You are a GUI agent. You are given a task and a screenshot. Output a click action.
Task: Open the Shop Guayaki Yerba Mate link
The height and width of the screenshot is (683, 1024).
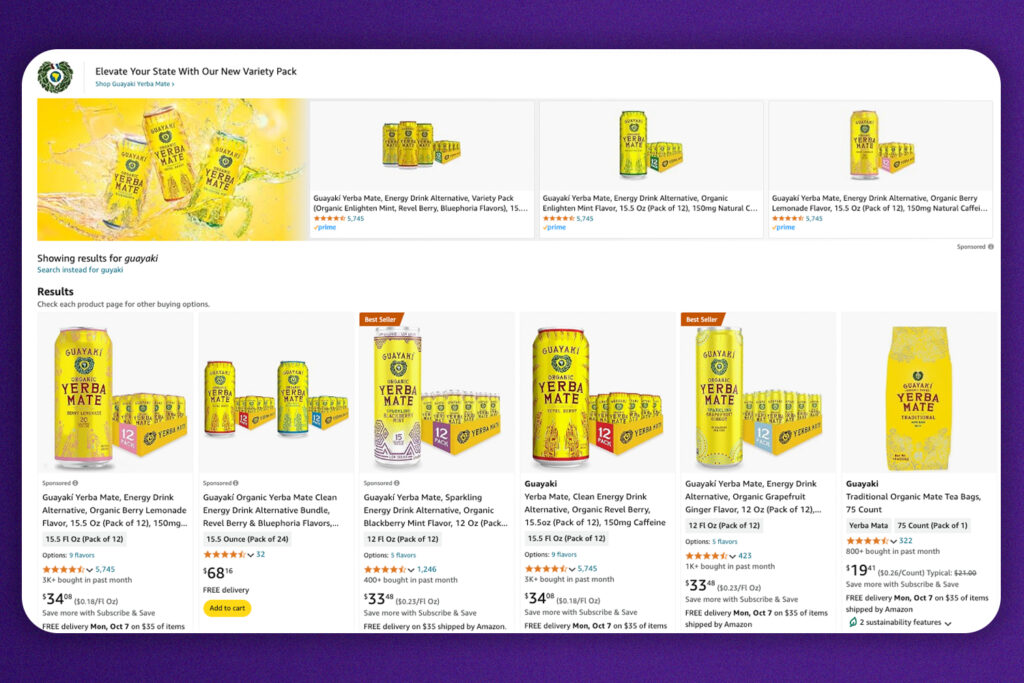pos(135,84)
